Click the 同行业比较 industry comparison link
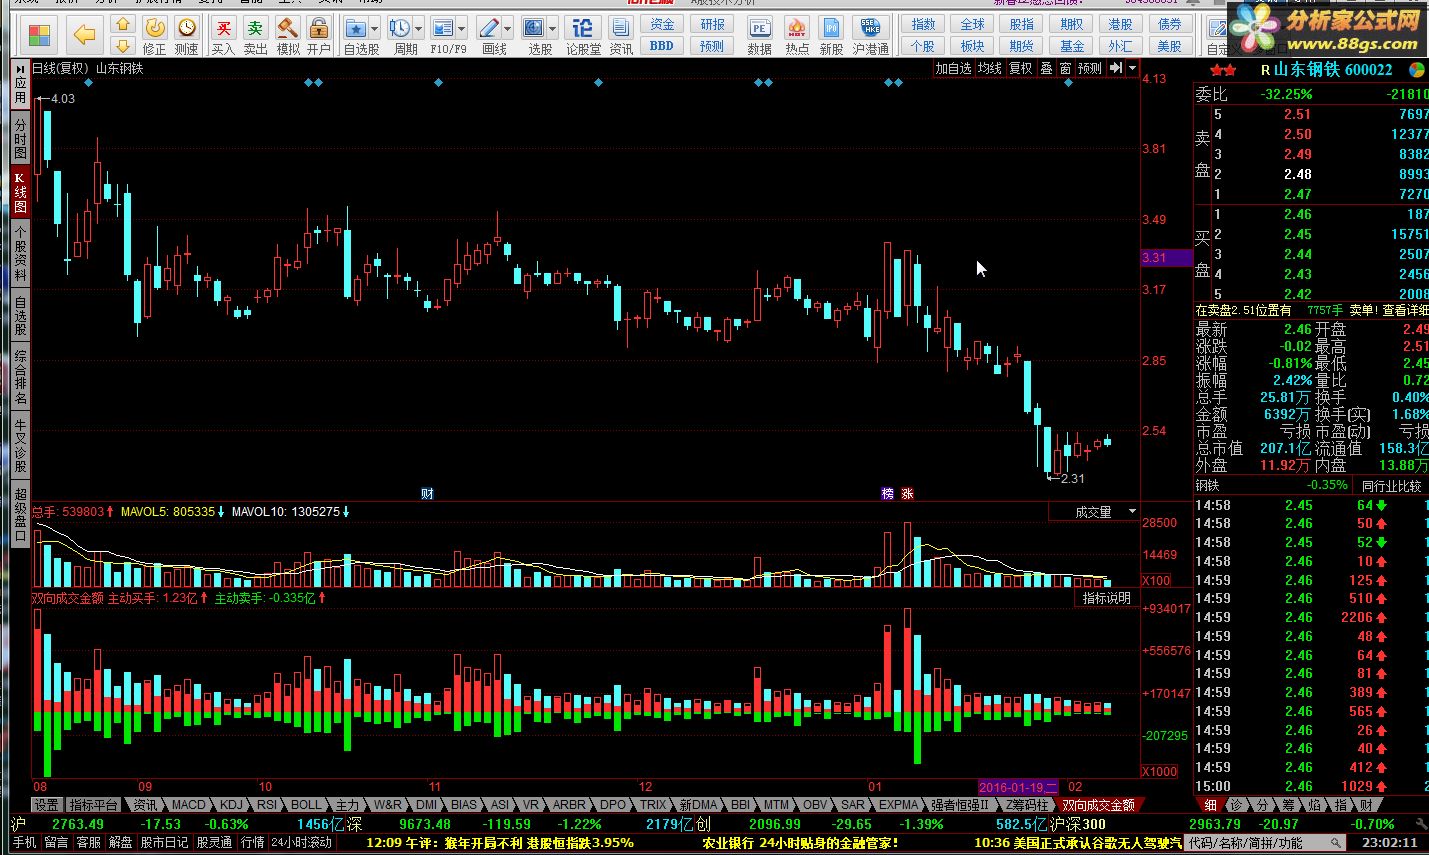 (x=1391, y=486)
